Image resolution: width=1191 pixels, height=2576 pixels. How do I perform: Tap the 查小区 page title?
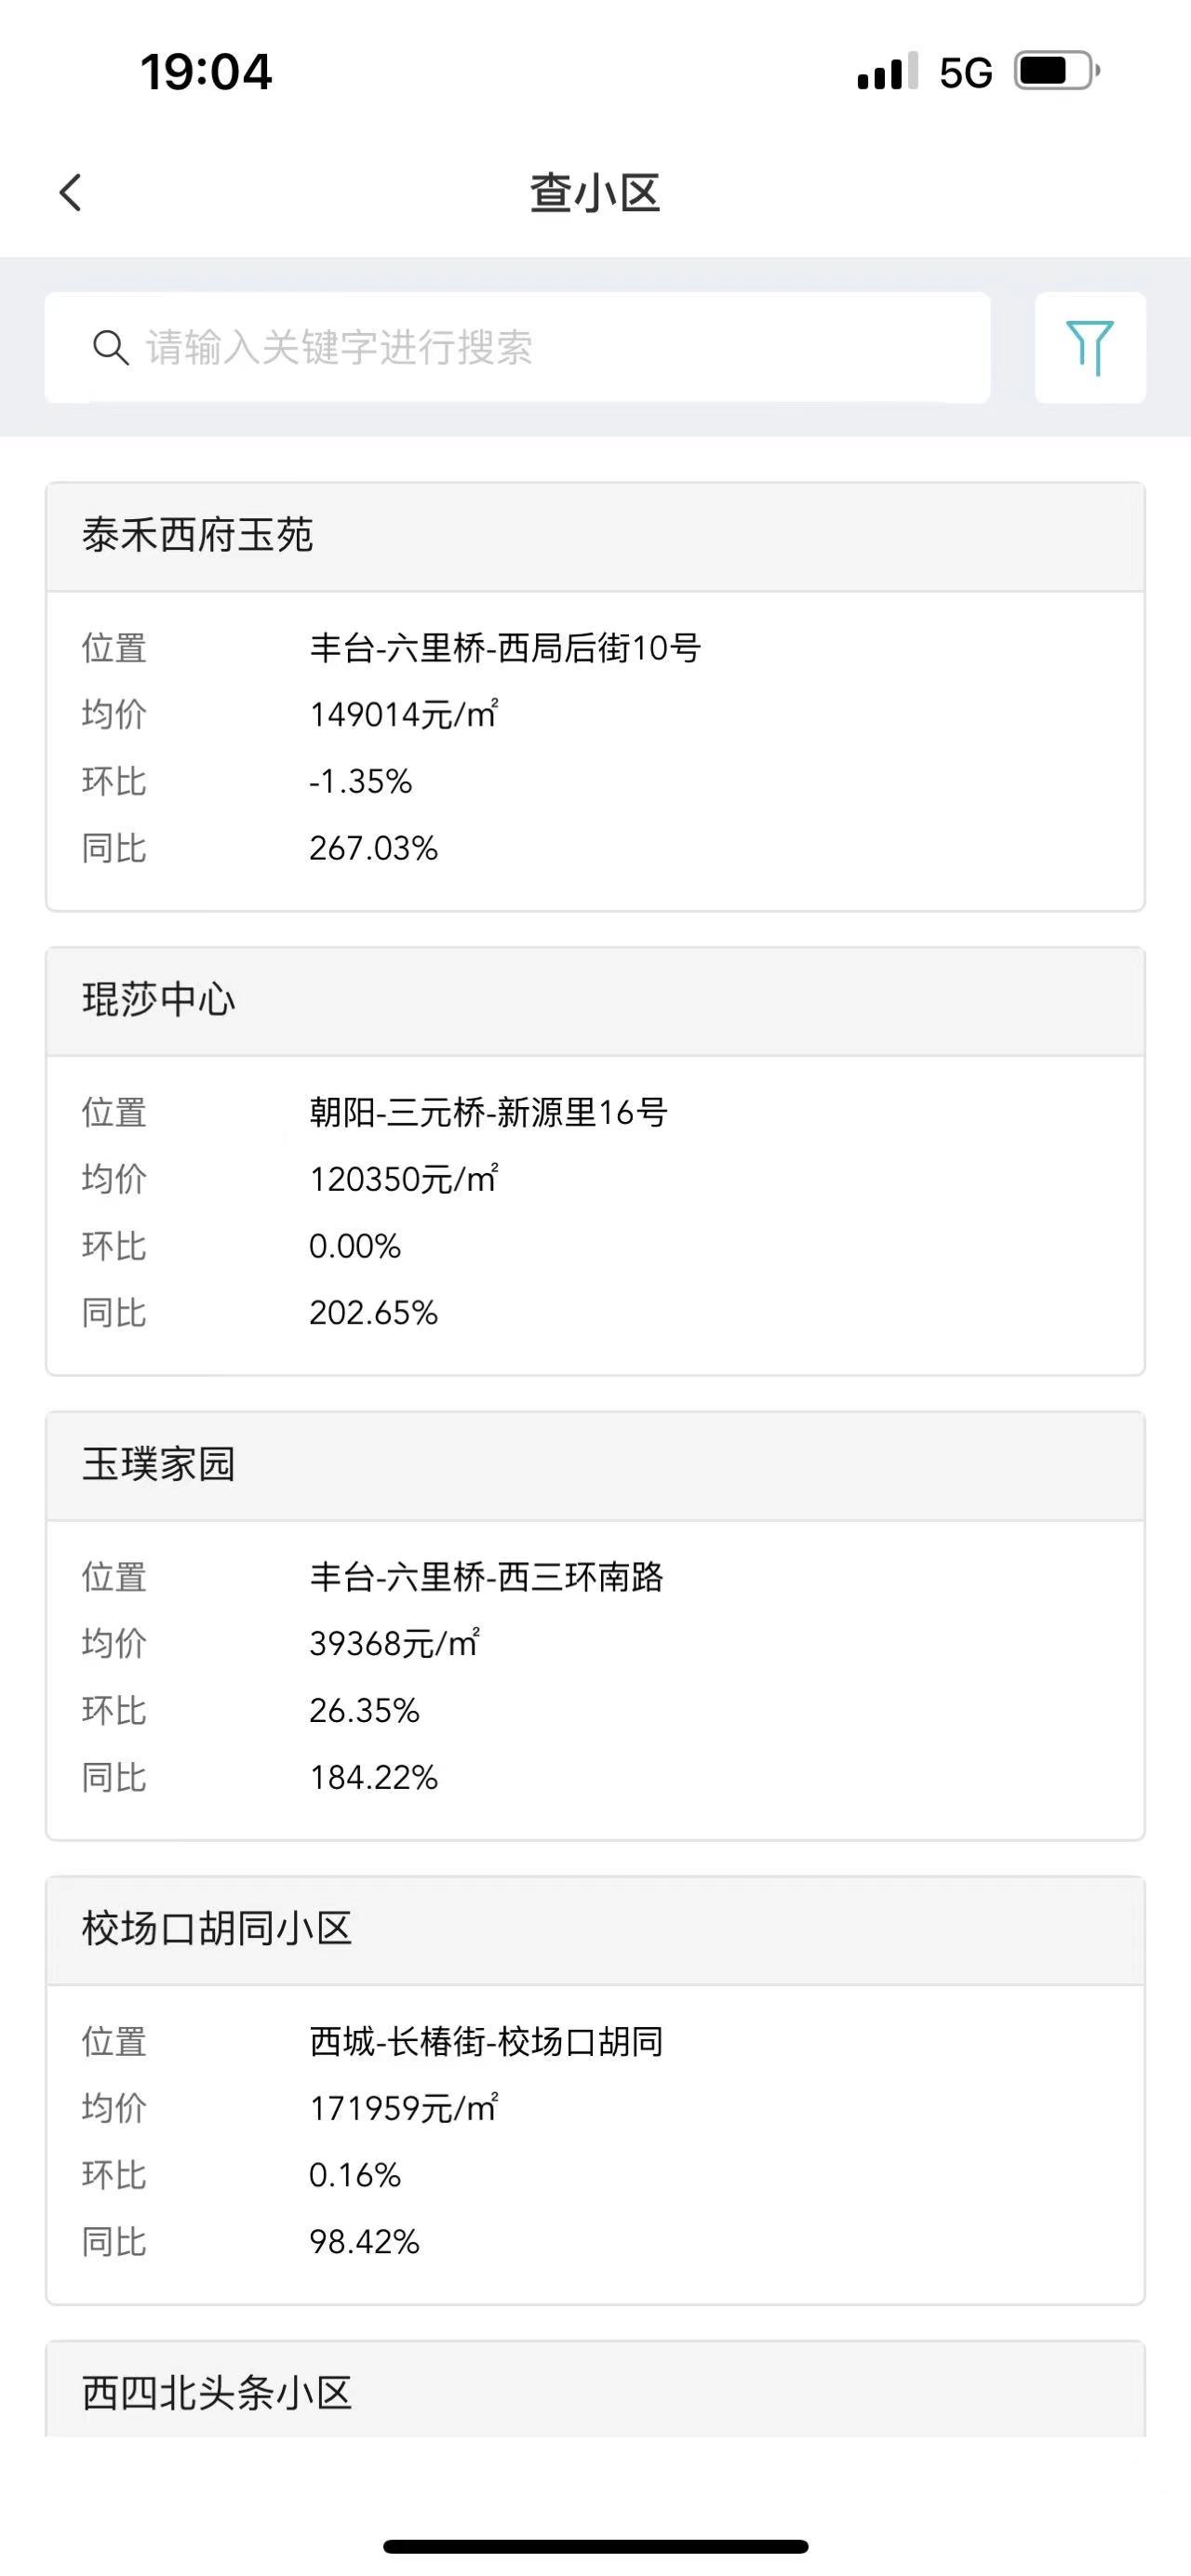595,193
